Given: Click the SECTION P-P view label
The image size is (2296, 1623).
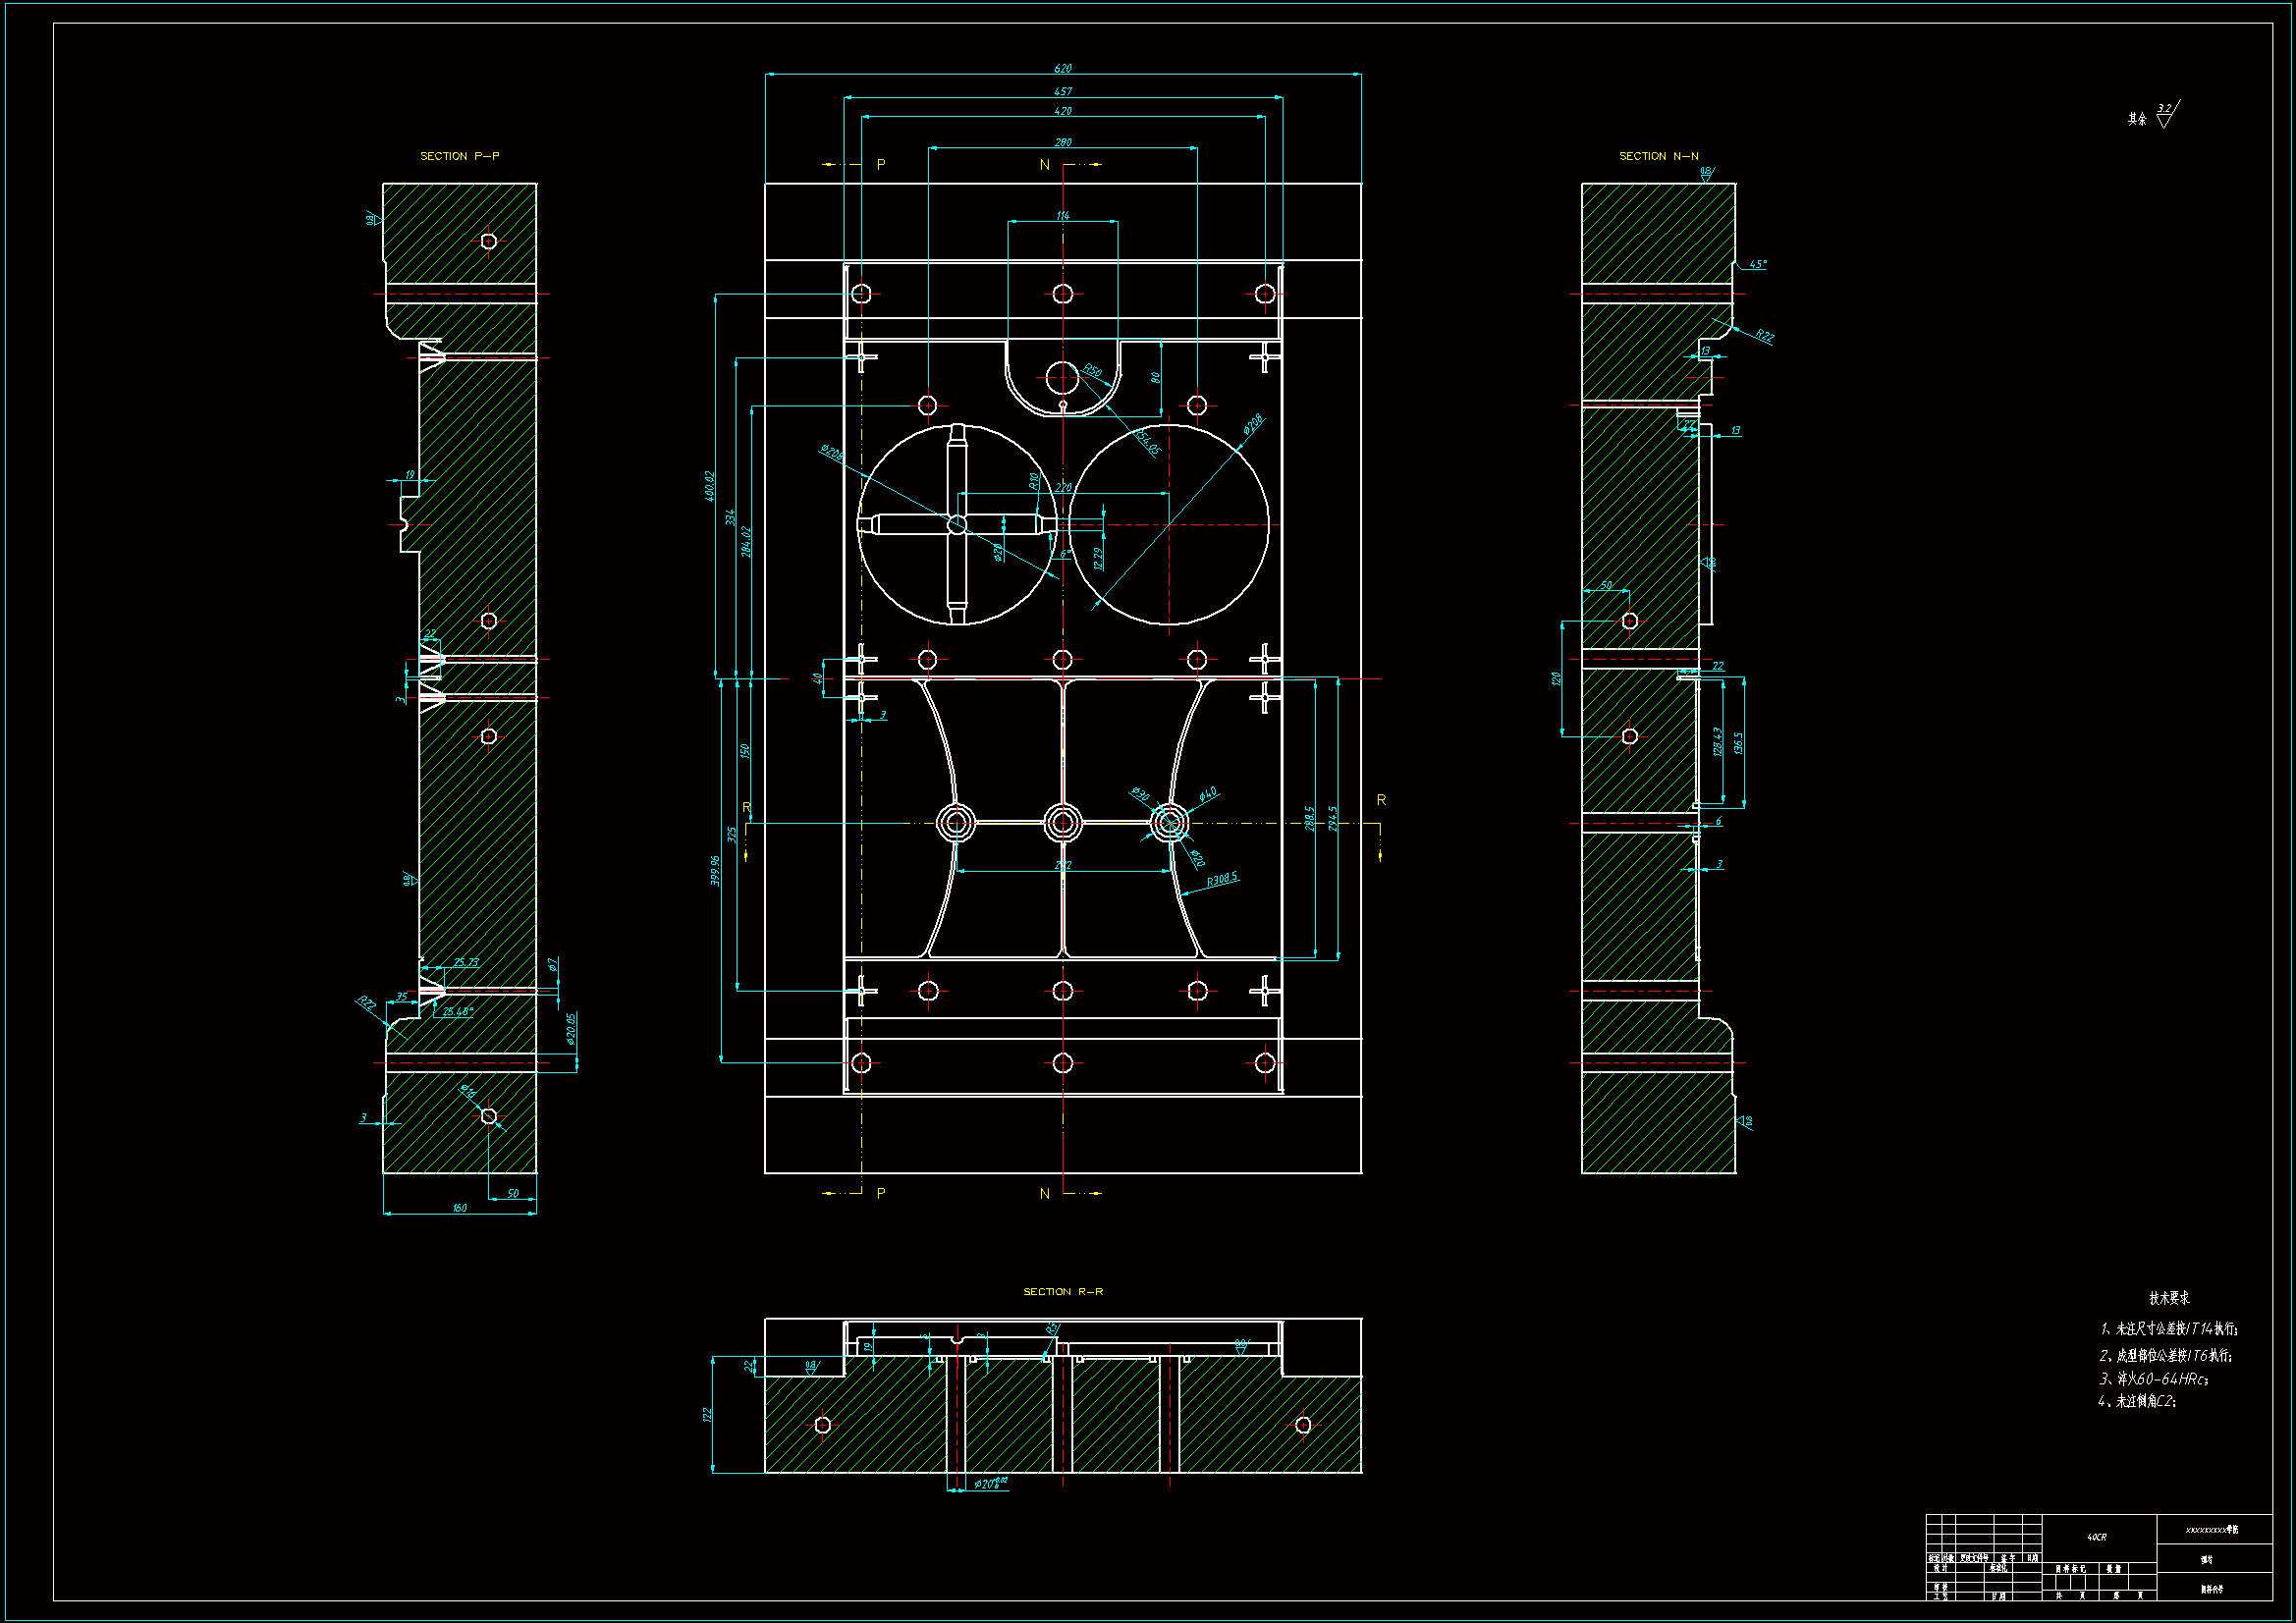Looking at the screenshot, I should 459,156.
